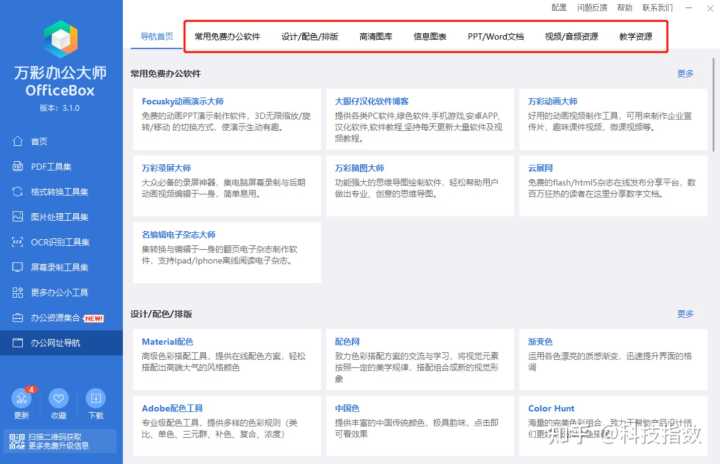720x464 pixels.
Task: Open the 格式转换工具集 icon
Action: coord(17,192)
